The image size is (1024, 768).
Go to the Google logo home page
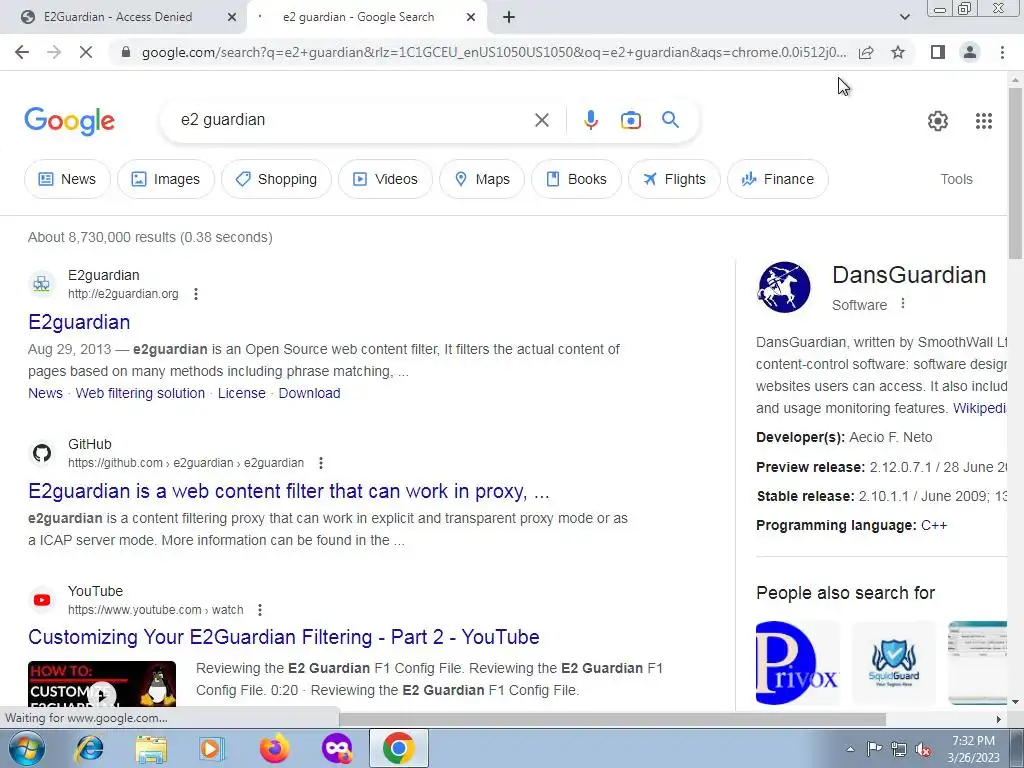coord(69,121)
